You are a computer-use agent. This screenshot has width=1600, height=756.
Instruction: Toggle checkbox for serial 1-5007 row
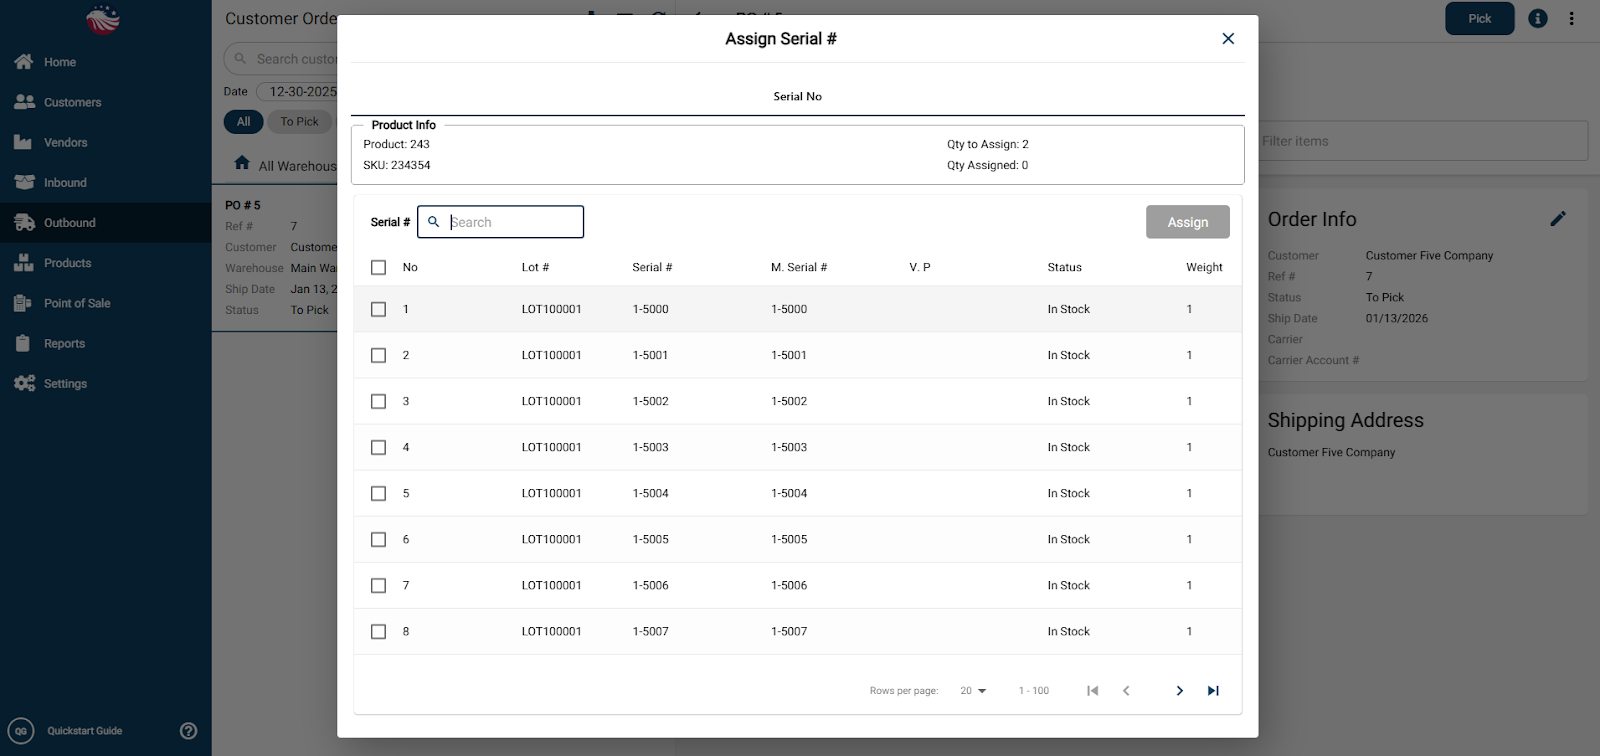(x=378, y=631)
